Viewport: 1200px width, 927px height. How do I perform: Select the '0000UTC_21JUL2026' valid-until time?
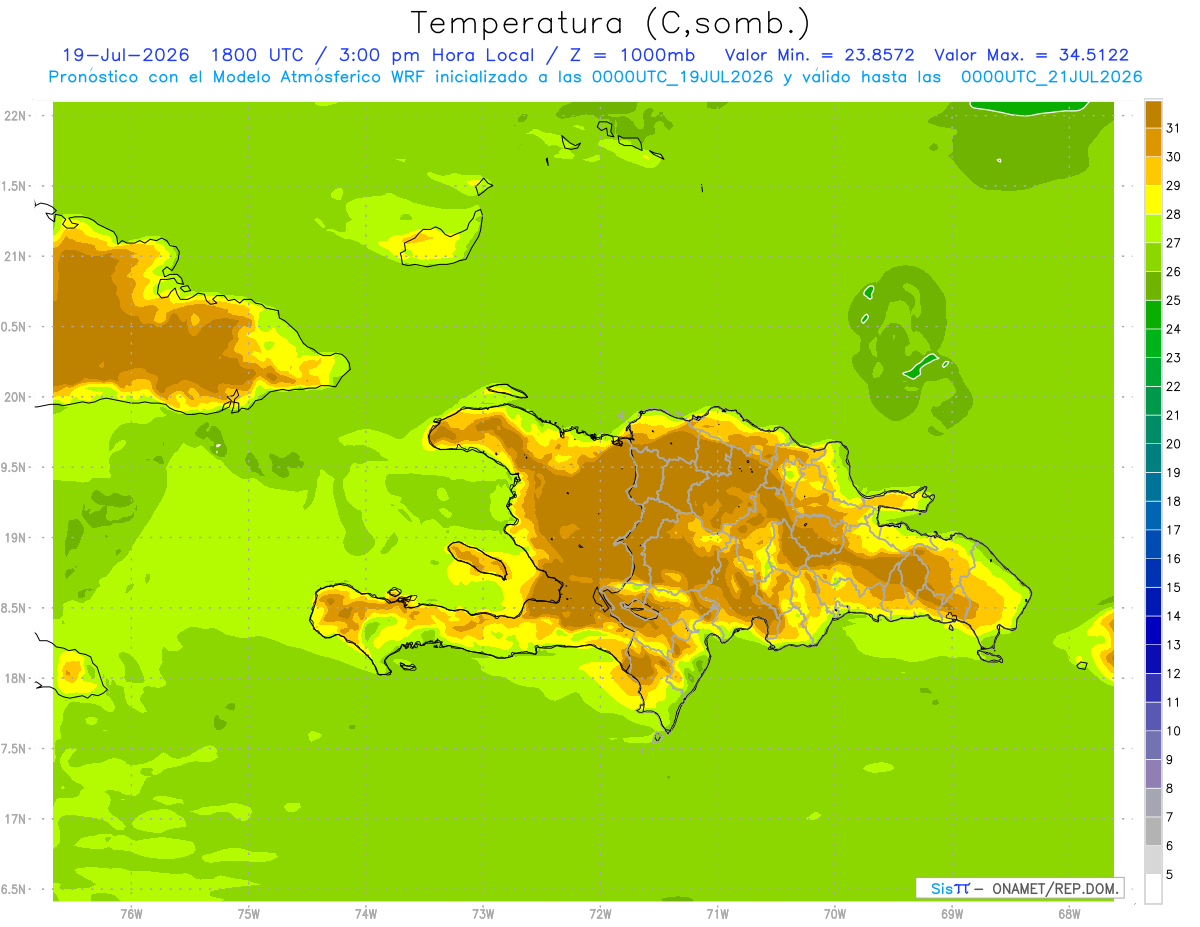tap(1051, 77)
